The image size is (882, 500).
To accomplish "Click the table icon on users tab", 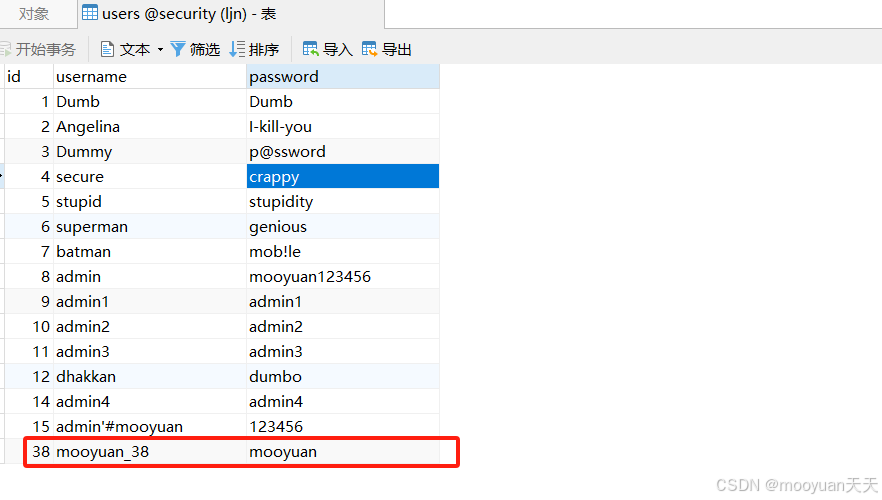I will pos(89,12).
